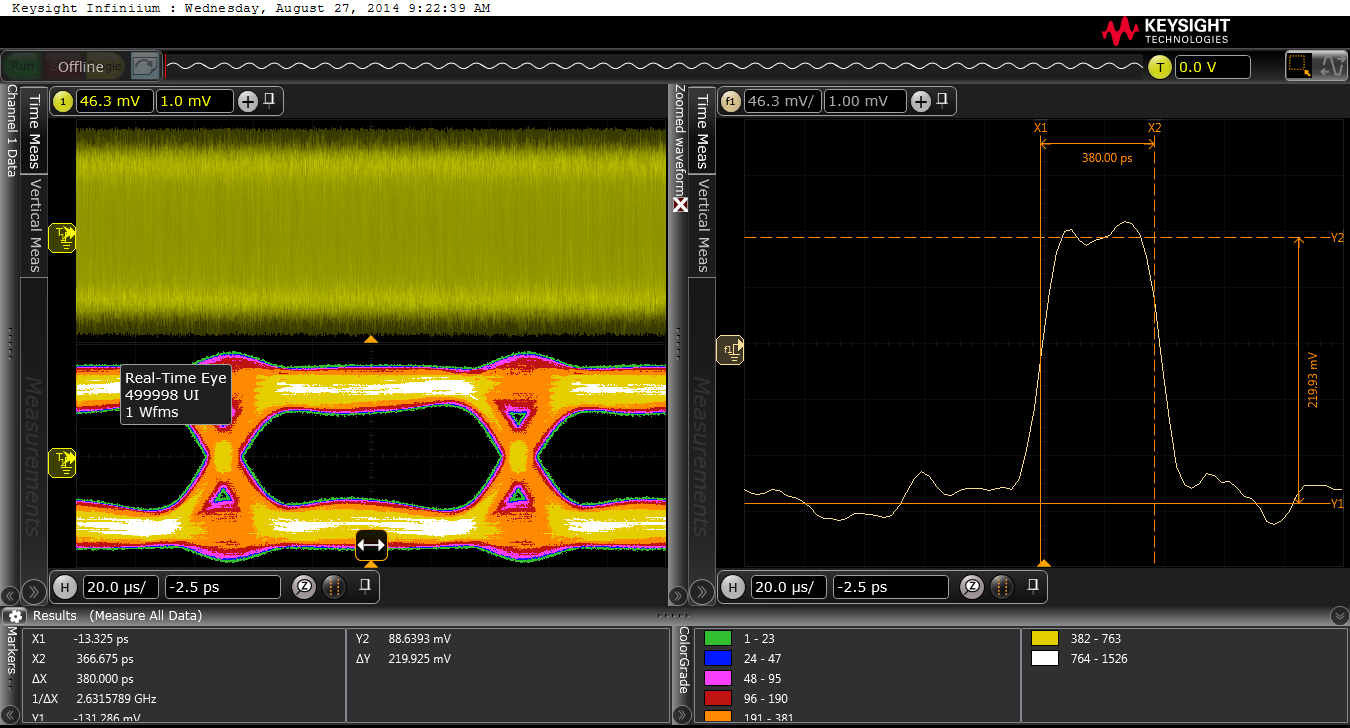
Task: Collapse the Results panel with chevron
Action: (1340, 616)
